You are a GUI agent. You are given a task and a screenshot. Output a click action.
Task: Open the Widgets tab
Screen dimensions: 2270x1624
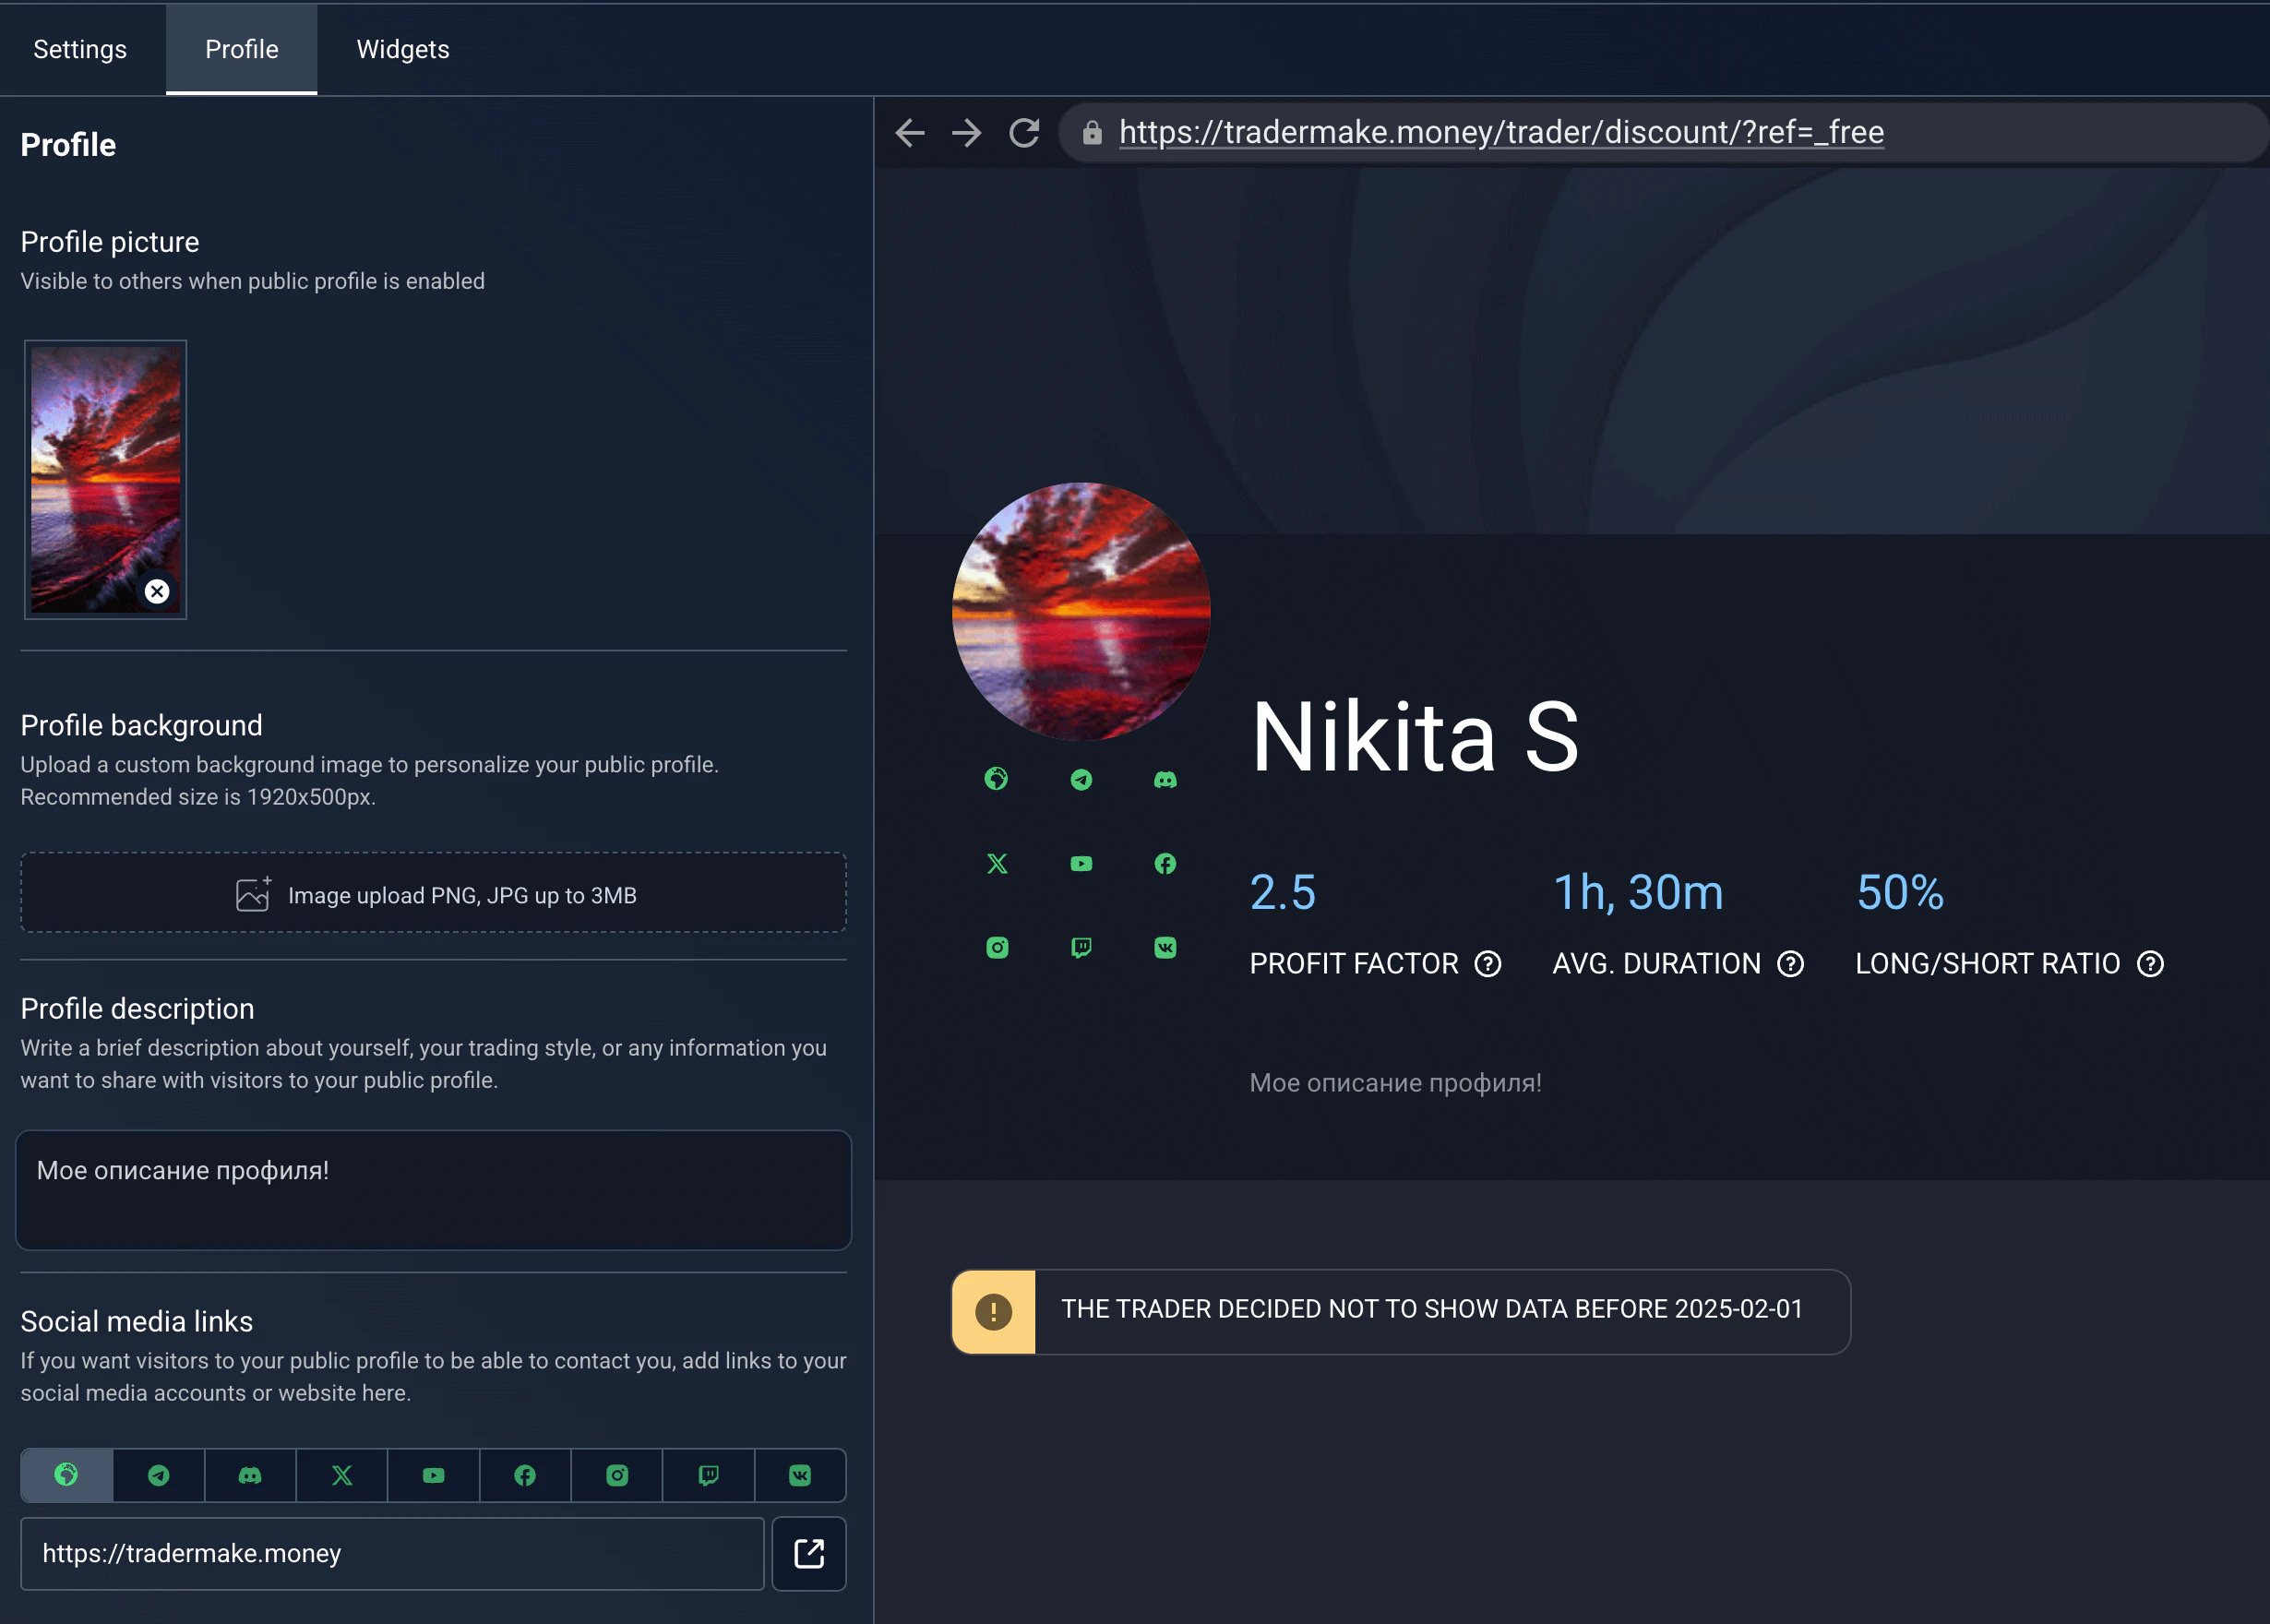(403, 49)
